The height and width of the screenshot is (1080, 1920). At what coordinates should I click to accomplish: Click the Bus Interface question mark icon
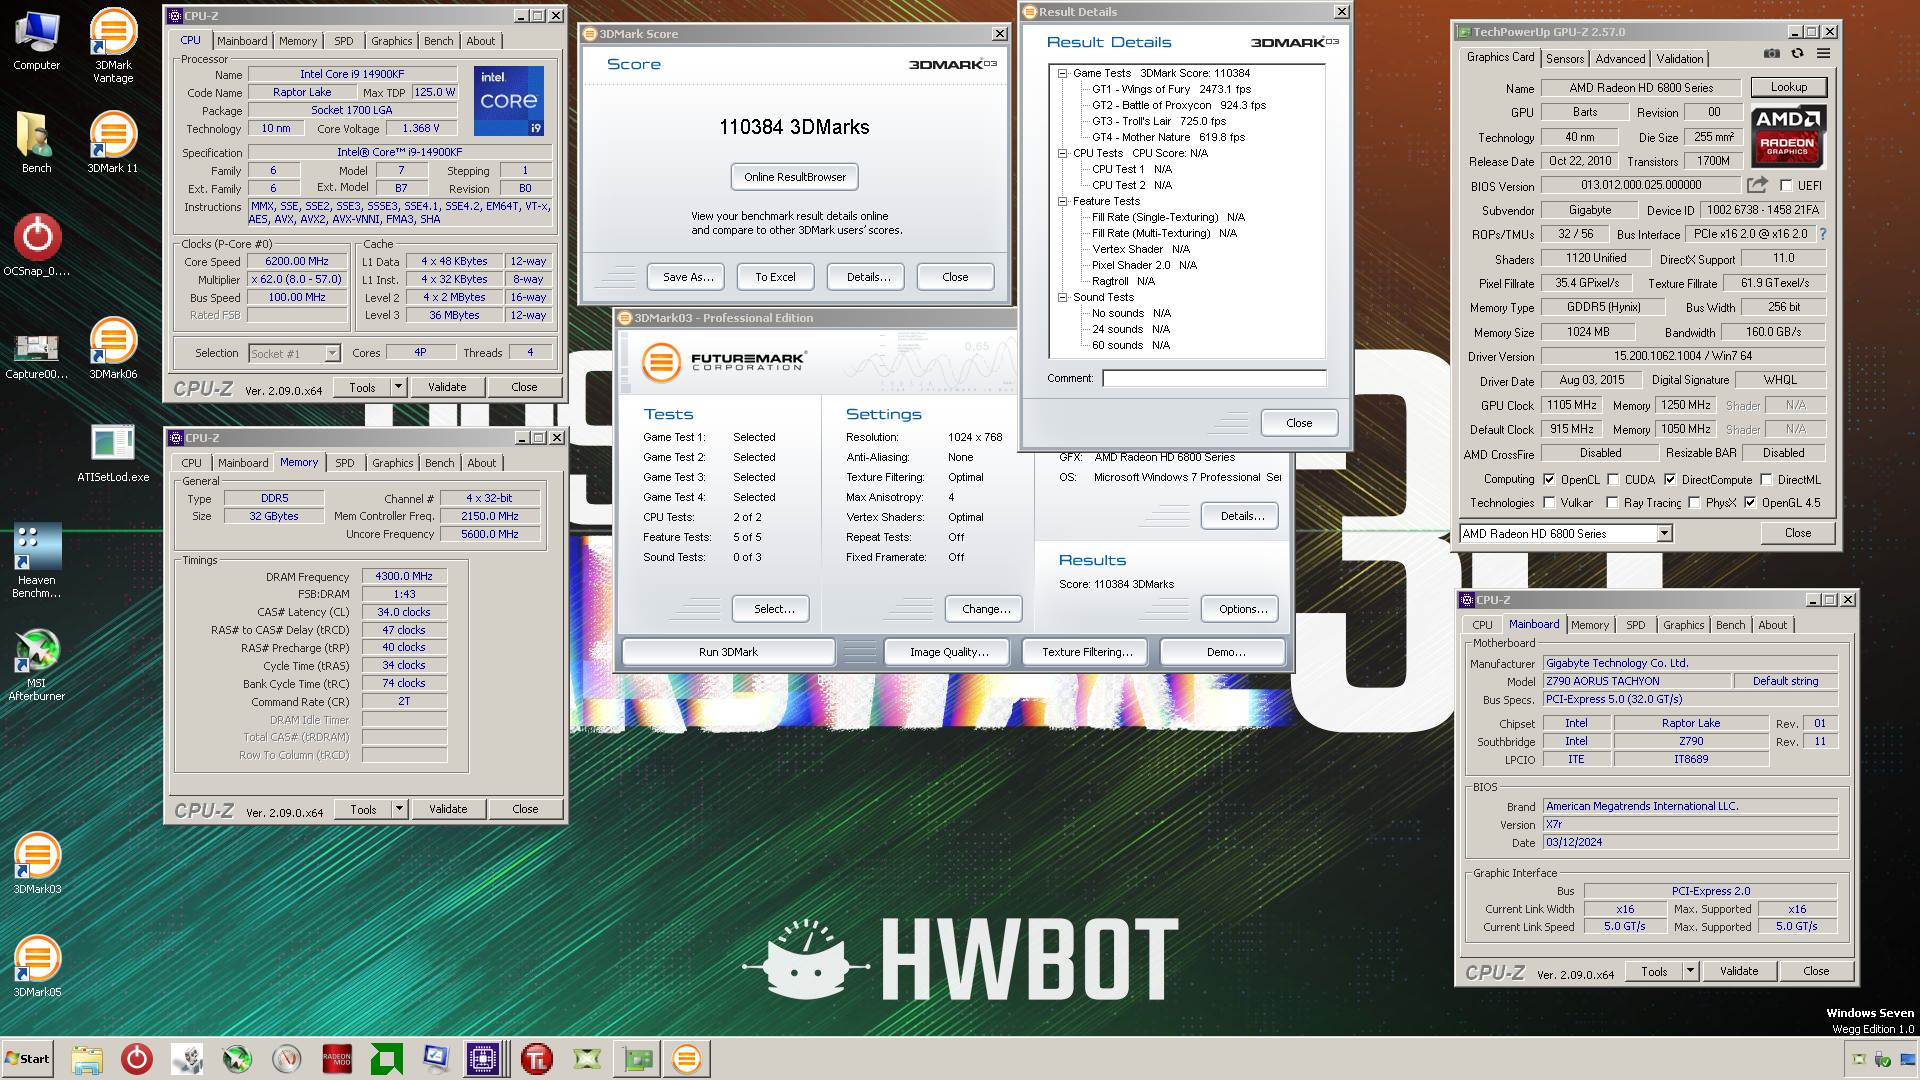pos(1823,234)
